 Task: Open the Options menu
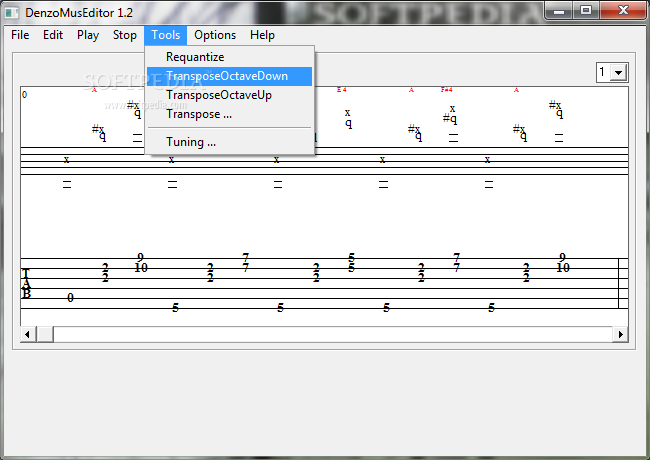(215, 35)
